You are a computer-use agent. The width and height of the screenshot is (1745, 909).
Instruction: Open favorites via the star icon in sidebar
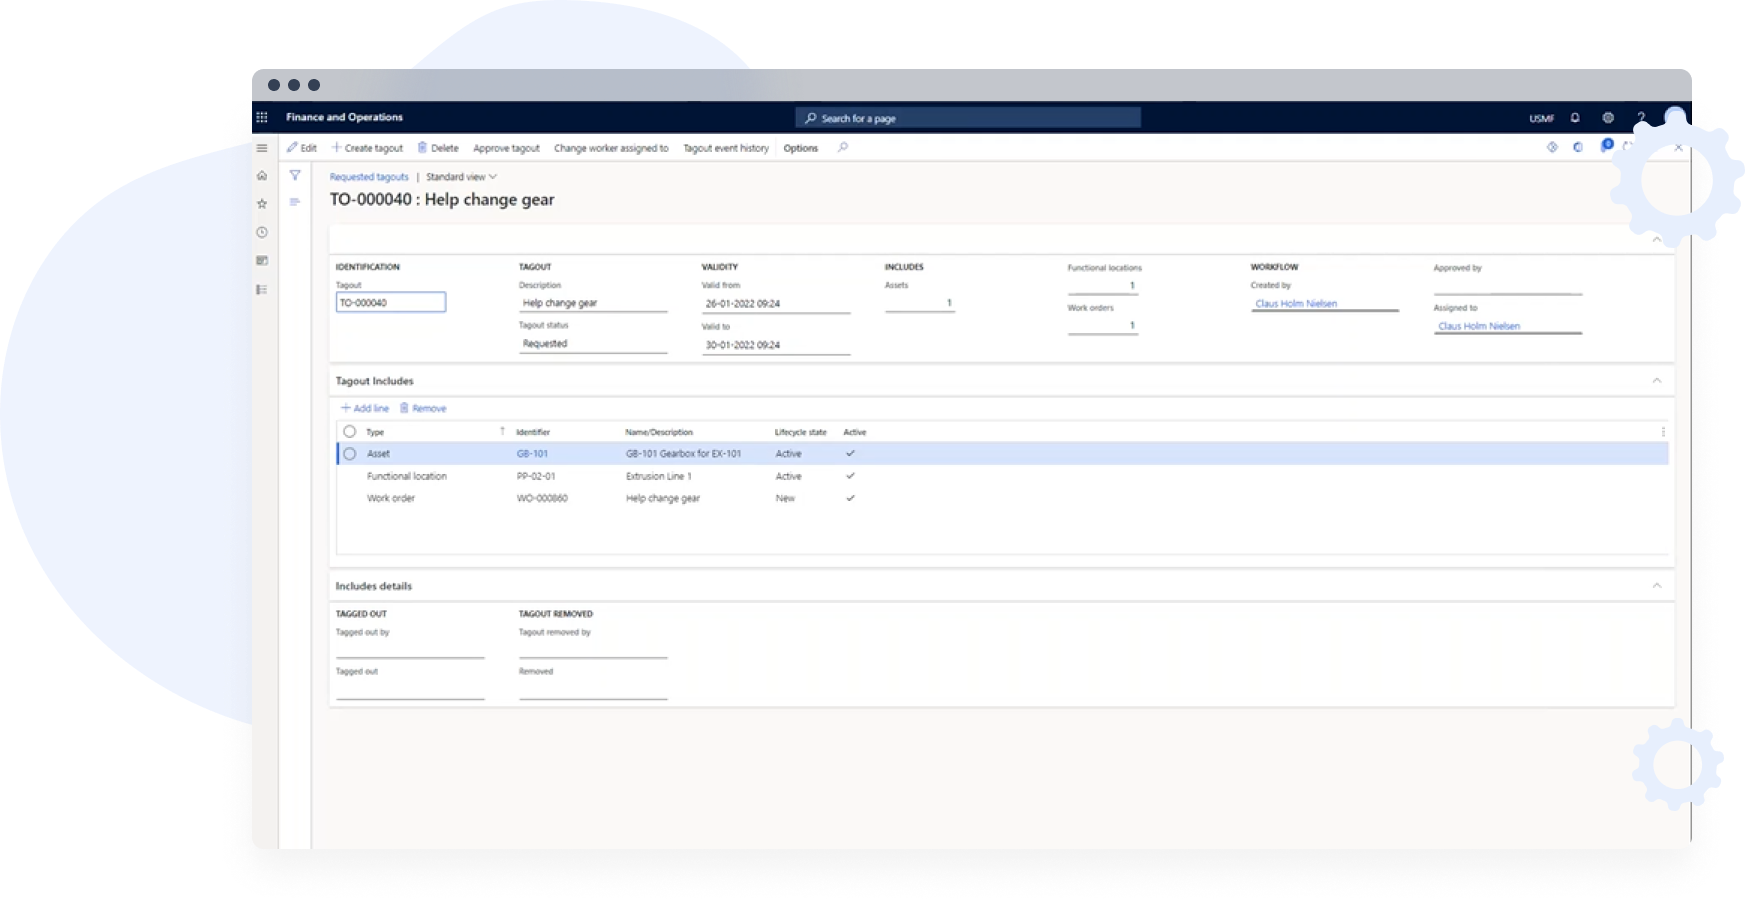[x=262, y=203]
